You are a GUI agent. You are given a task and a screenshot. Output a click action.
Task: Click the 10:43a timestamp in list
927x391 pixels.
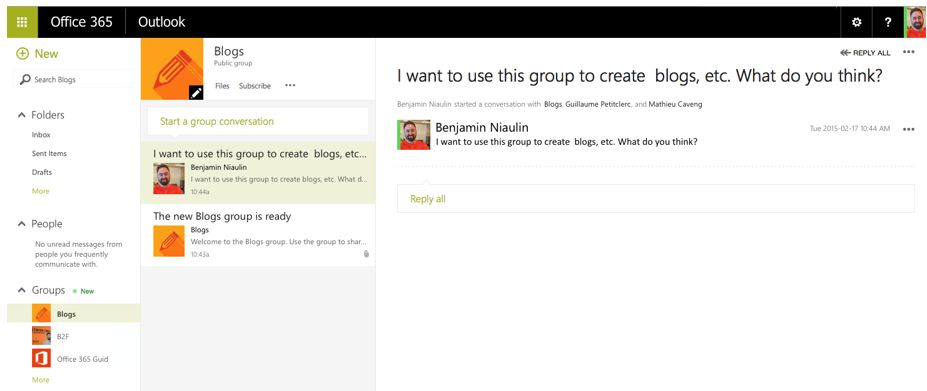(200, 254)
